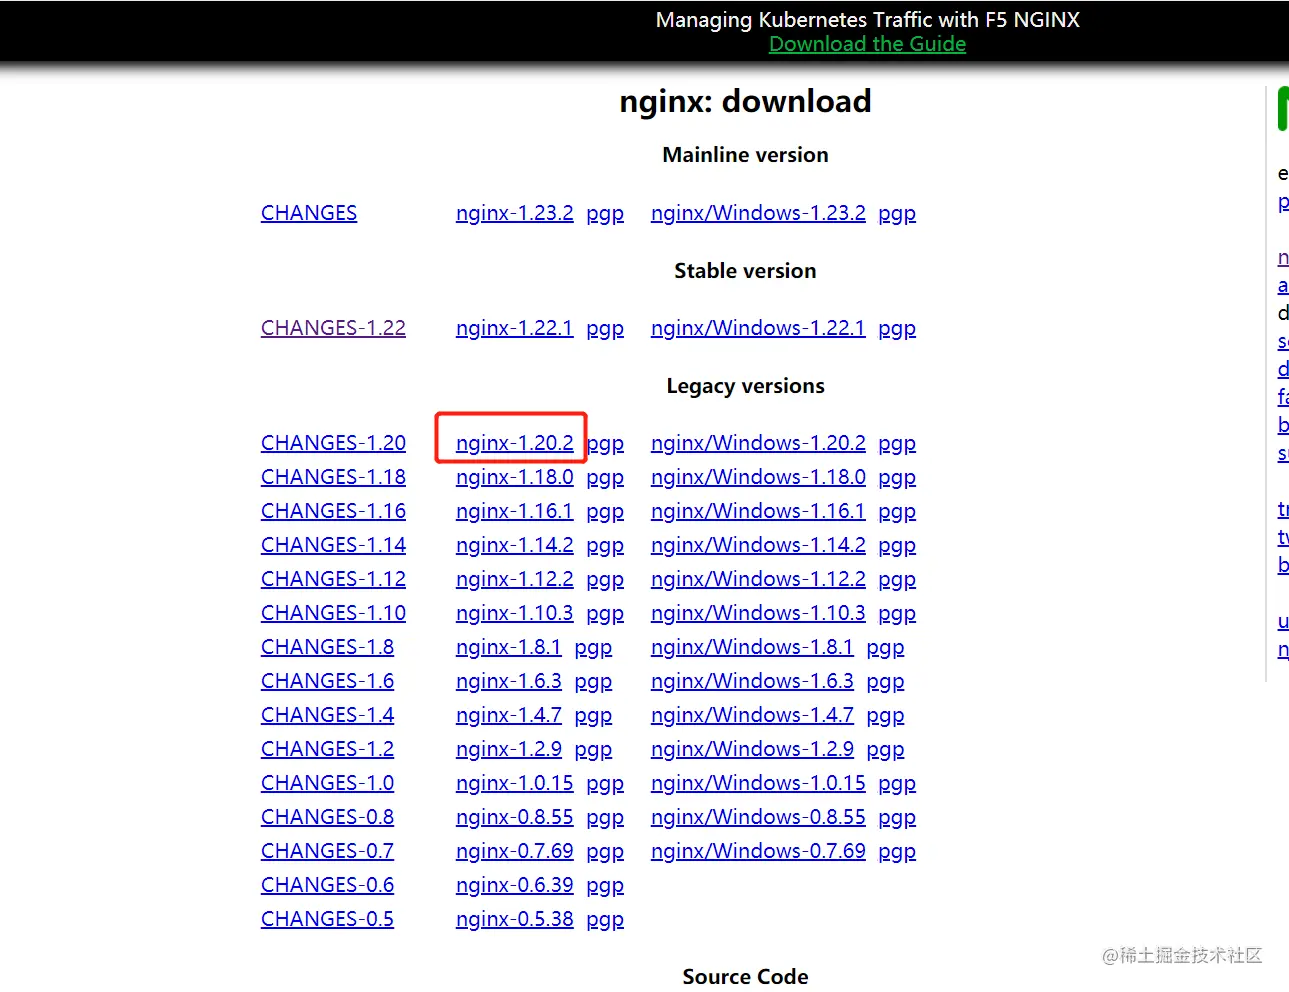
Task: Open the CHANGES-1.14 link
Action: (x=333, y=545)
